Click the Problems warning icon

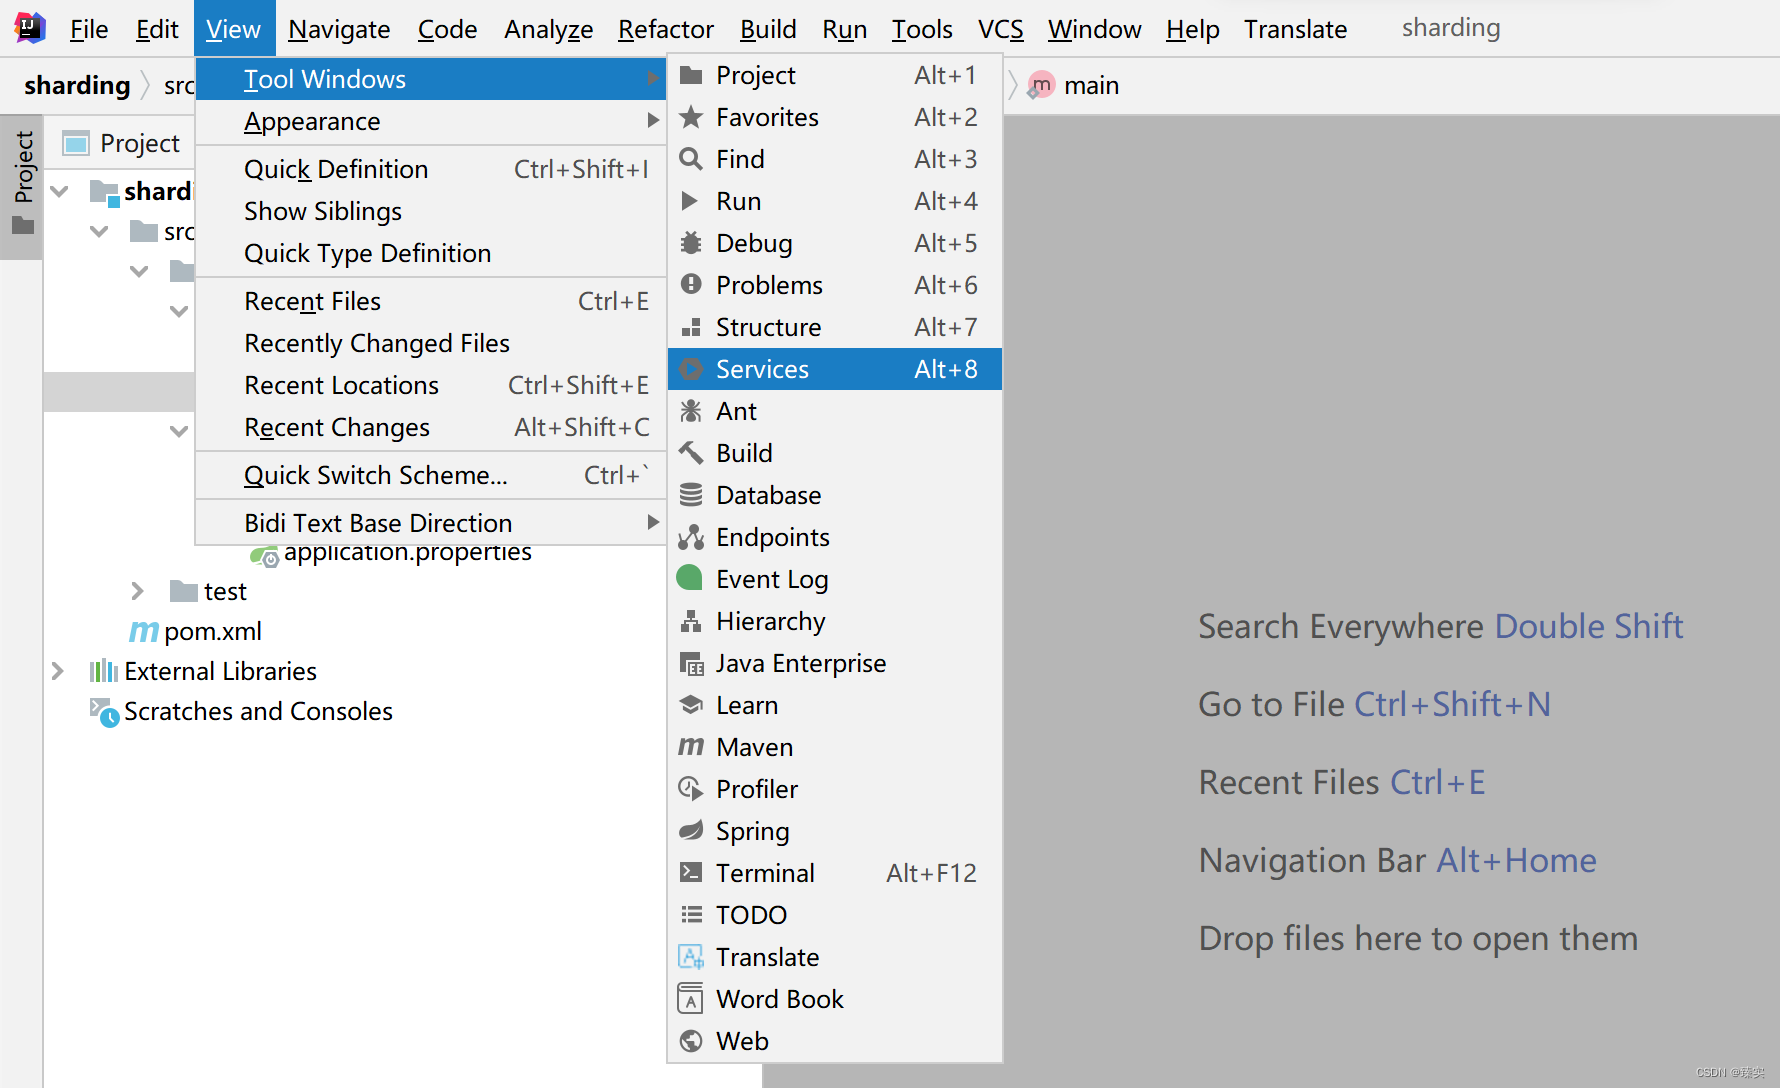690,285
